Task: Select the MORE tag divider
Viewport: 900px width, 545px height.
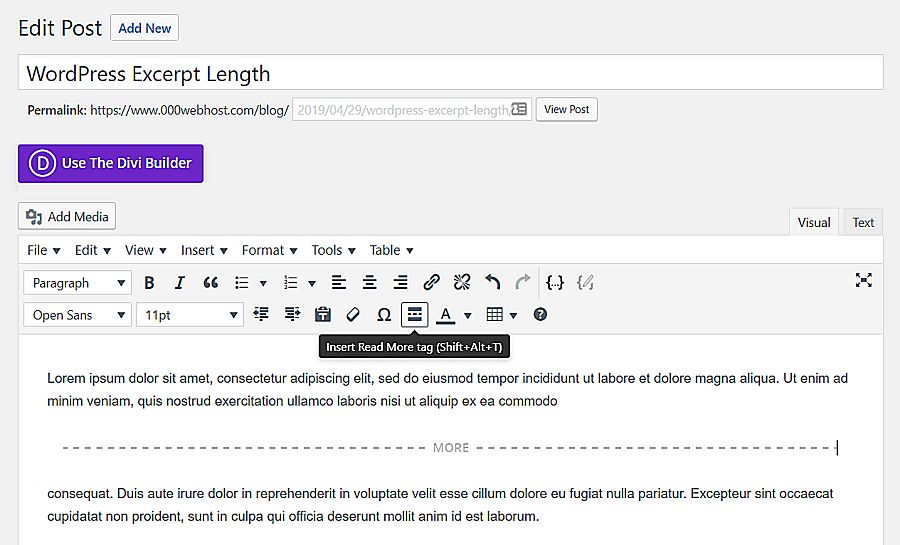Action: [x=451, y=447]
